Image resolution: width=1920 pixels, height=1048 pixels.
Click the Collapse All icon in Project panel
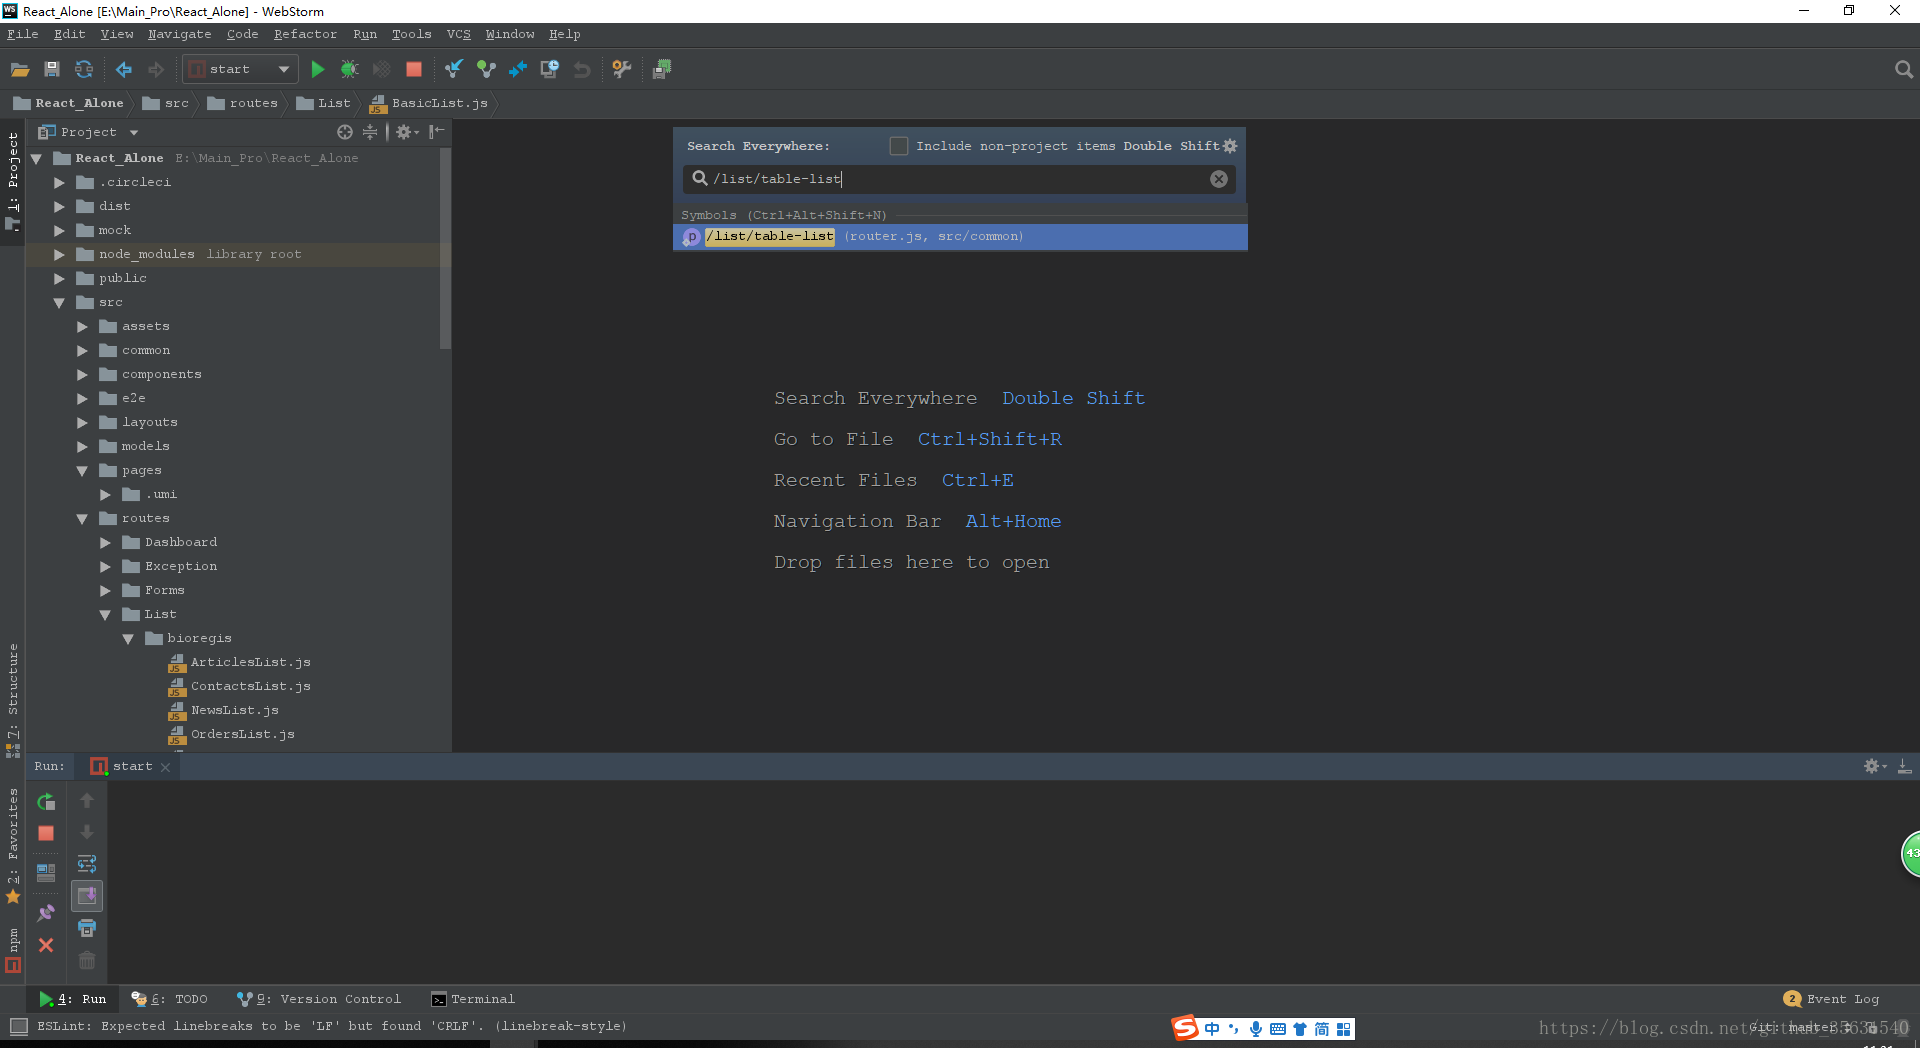tap(370, 132)
